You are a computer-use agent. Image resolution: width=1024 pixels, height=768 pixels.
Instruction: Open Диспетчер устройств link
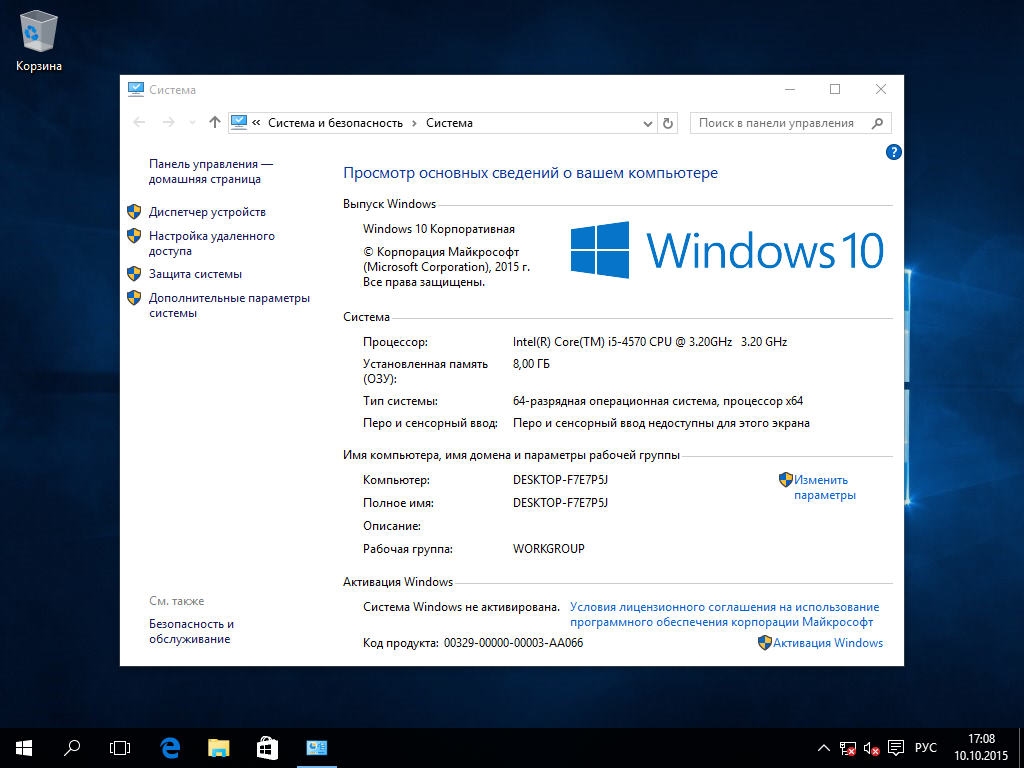tap(207, 212)
